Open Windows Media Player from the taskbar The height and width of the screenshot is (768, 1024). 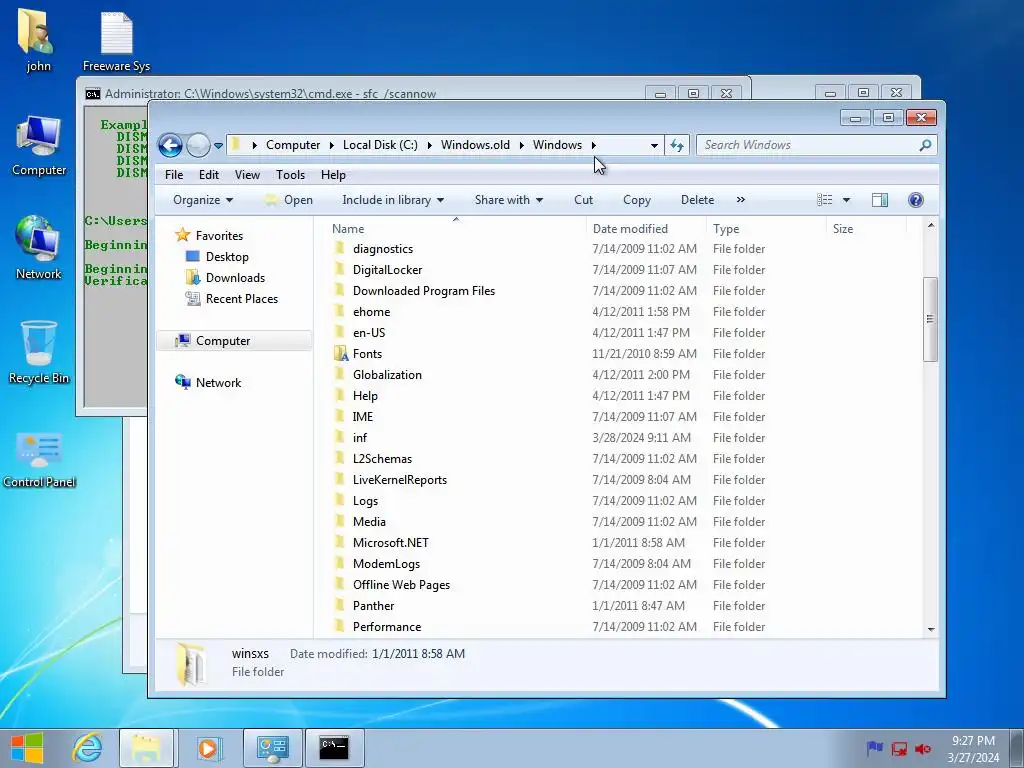(x=208, y=747)
